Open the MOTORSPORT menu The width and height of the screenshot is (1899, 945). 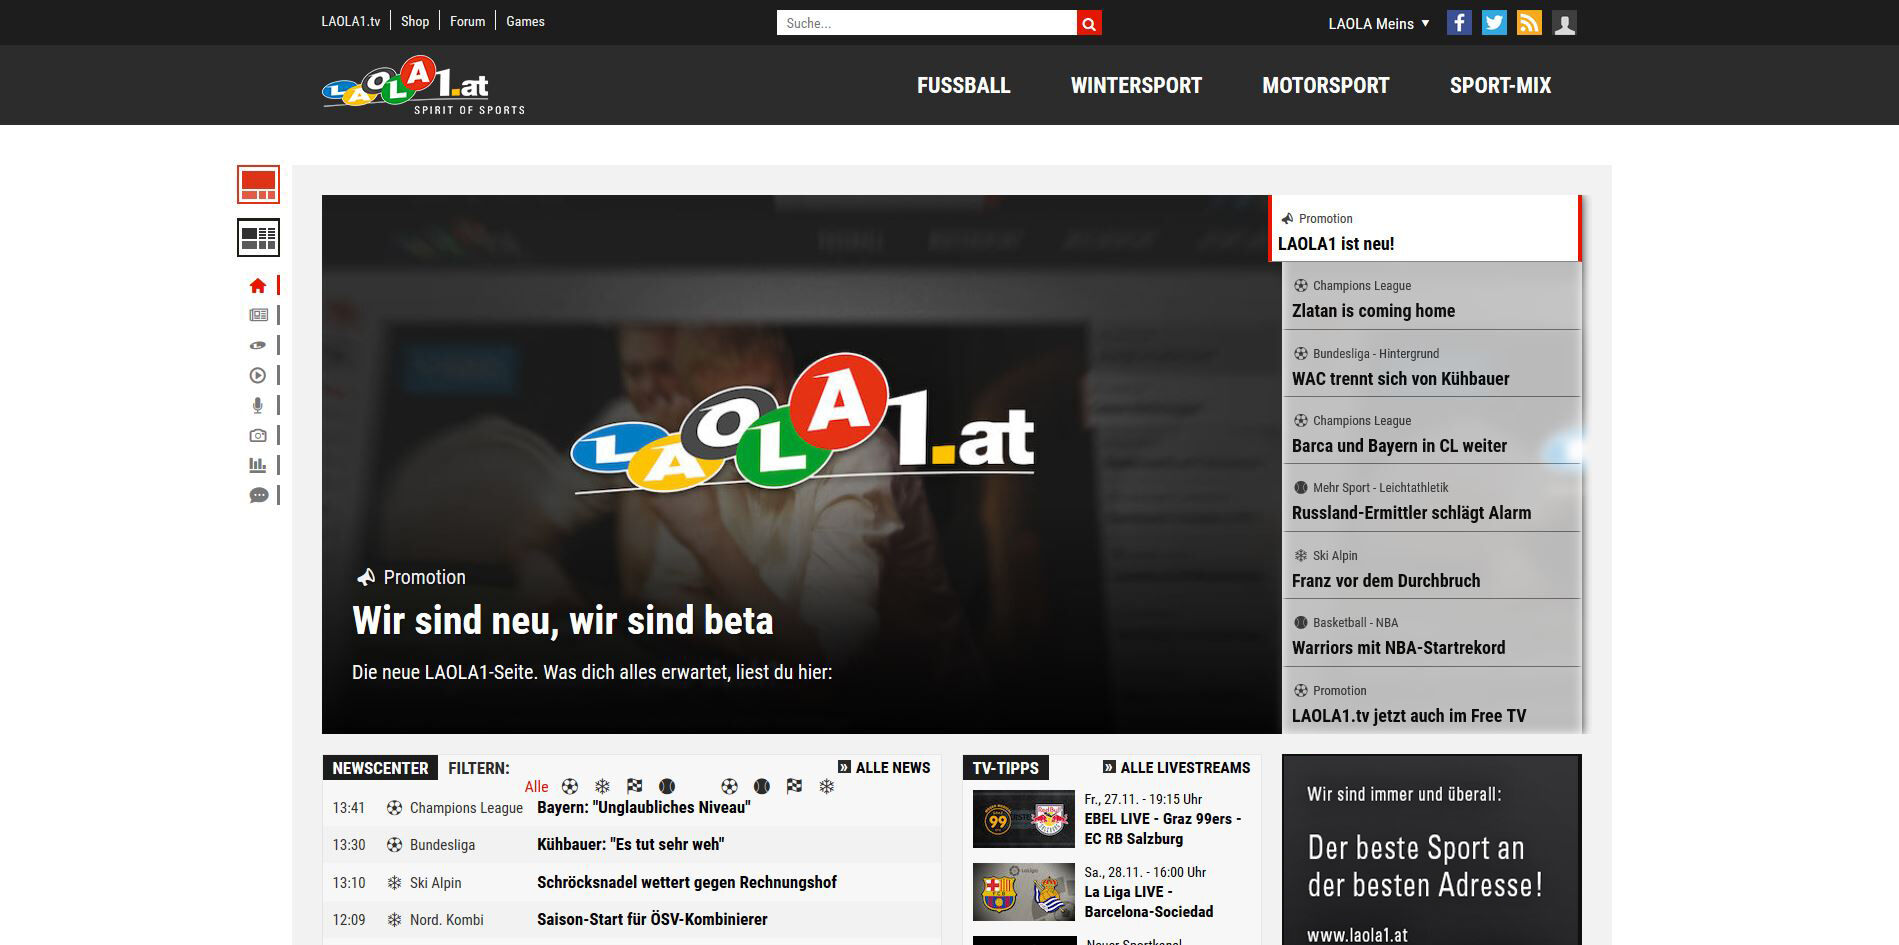tap(1326, 86)
